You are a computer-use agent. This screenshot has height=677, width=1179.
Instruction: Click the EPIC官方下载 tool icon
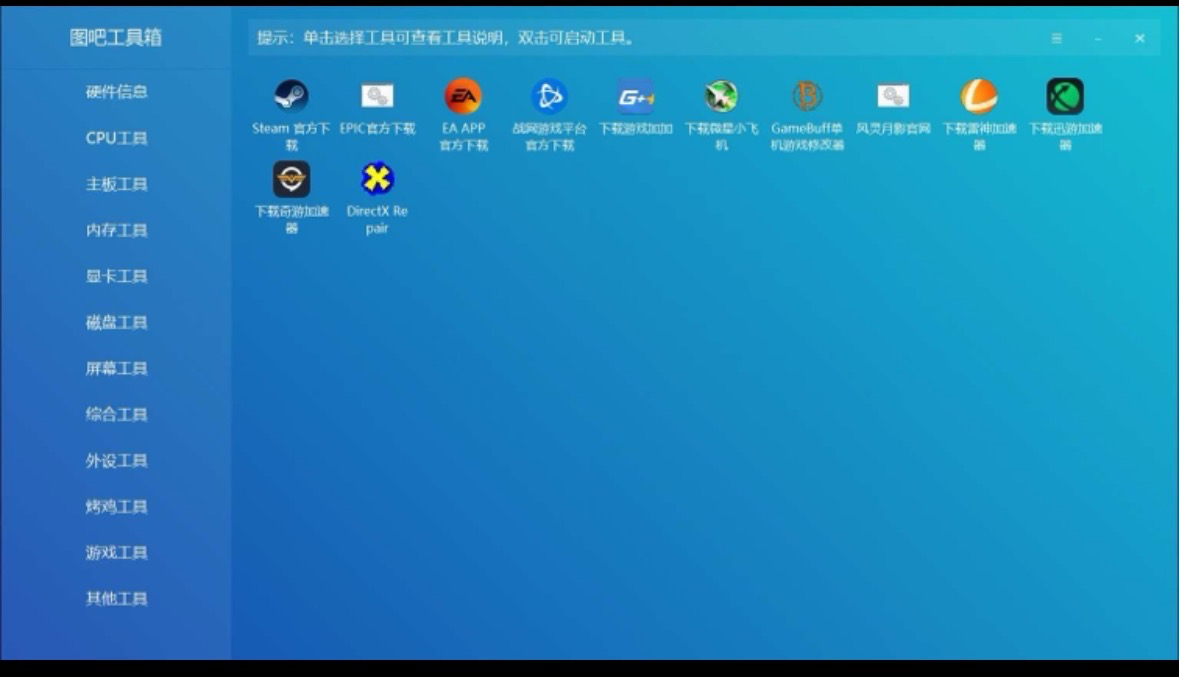point(377,97)
